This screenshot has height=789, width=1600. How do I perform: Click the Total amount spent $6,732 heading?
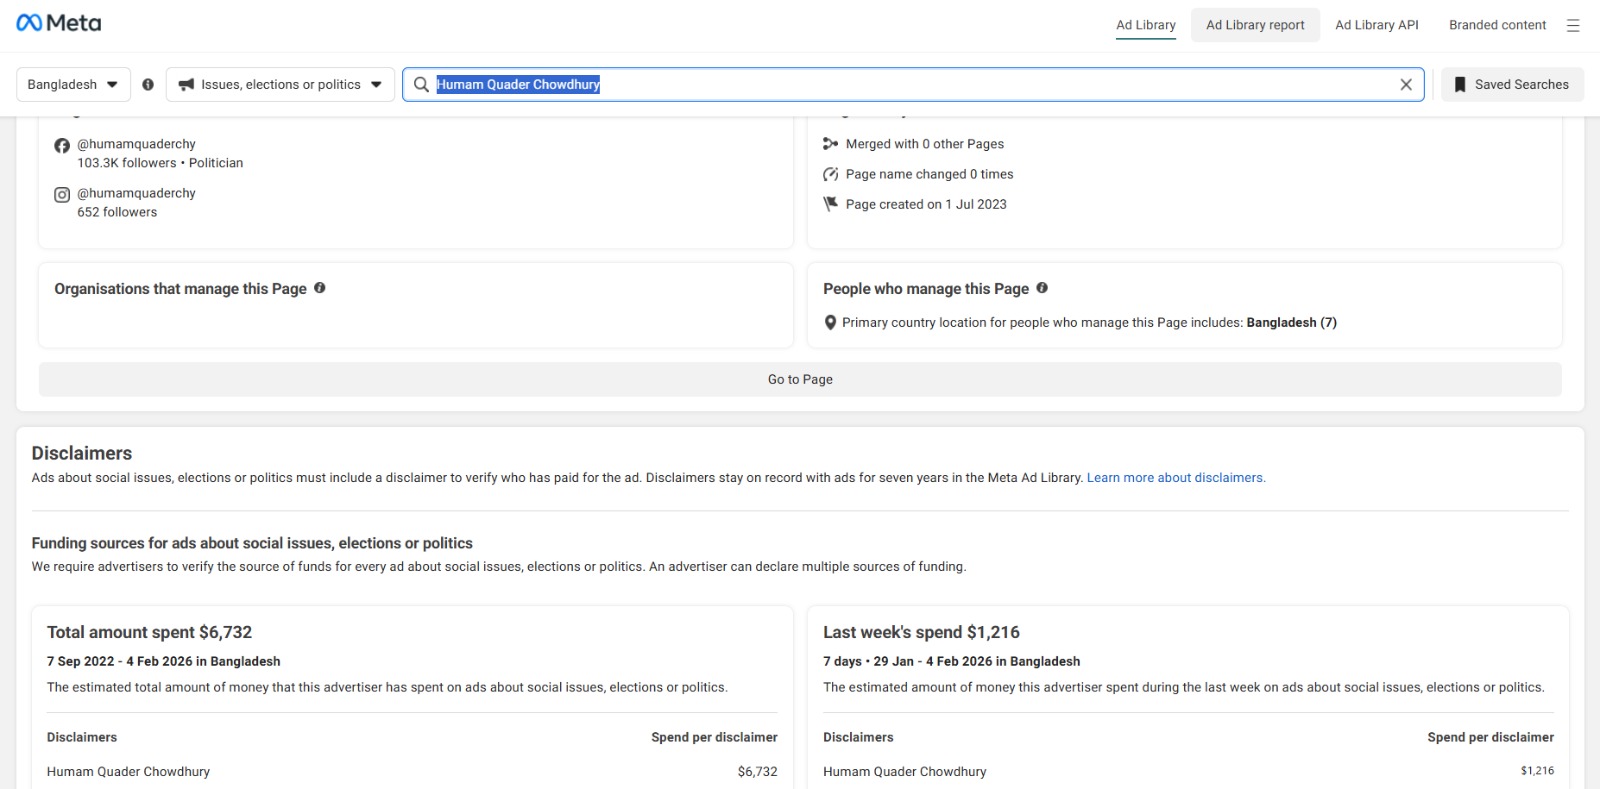coord(150,632)
